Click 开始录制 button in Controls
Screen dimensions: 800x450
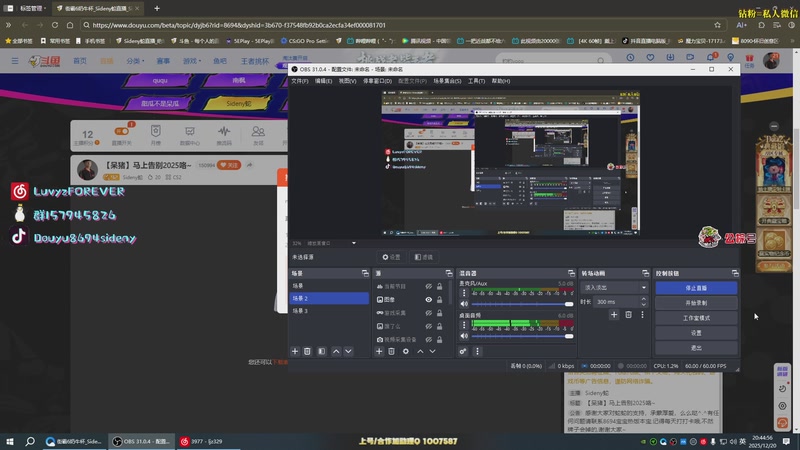(696, 303)
